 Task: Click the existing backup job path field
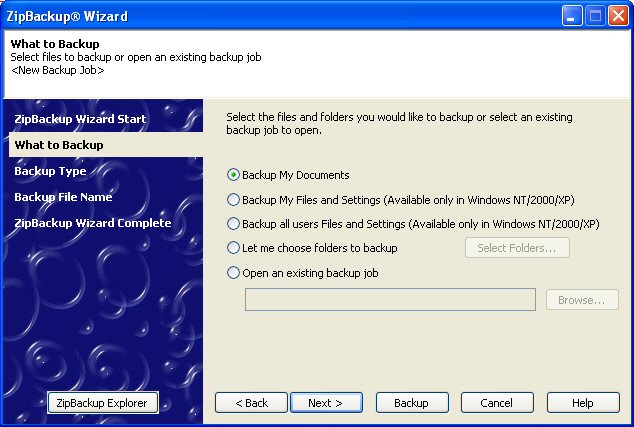(390, 300)
